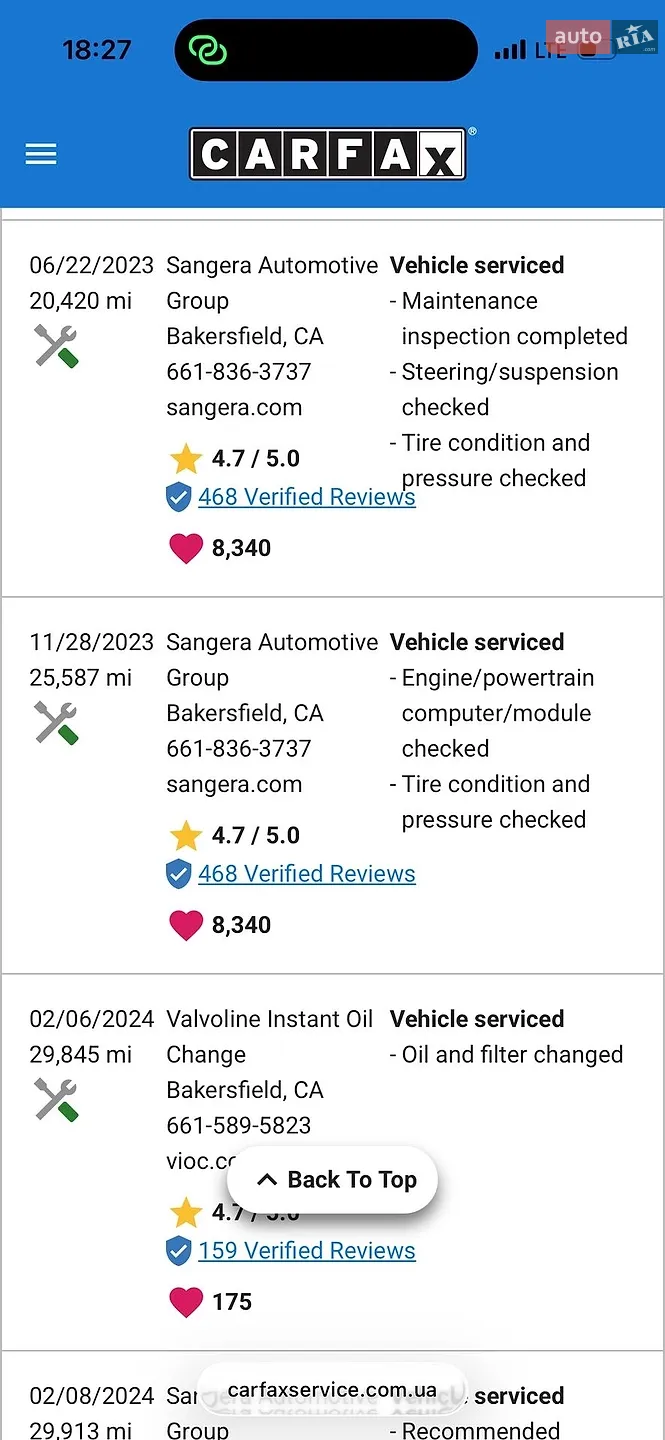Tap the green link icon in dynamic island
The image size is (665, 1440).
(x=209, y=50)
